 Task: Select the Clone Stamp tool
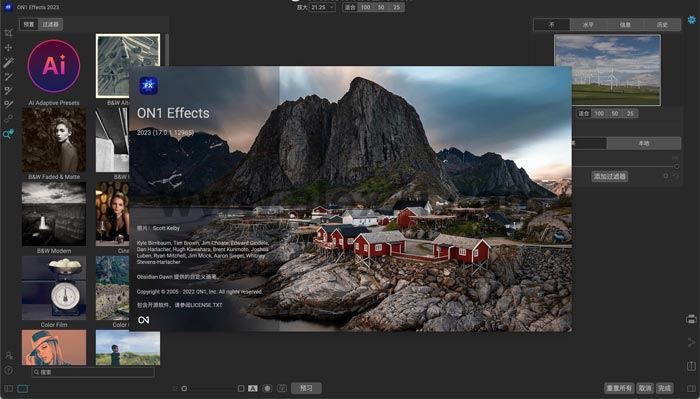coord(8,119)
